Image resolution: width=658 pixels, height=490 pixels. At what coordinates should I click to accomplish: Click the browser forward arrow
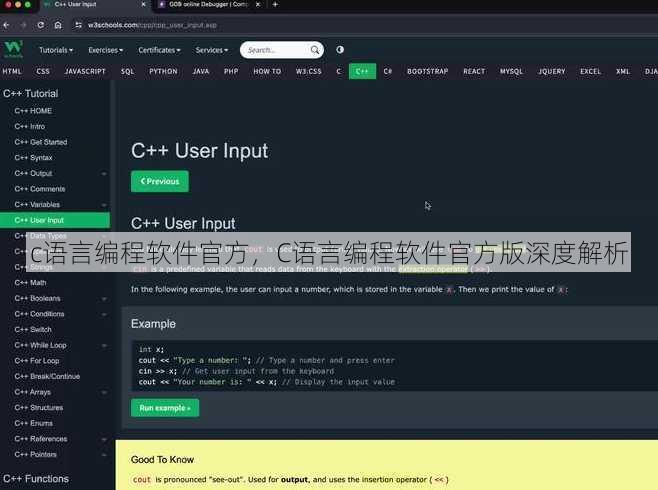(x=24, y=25)
